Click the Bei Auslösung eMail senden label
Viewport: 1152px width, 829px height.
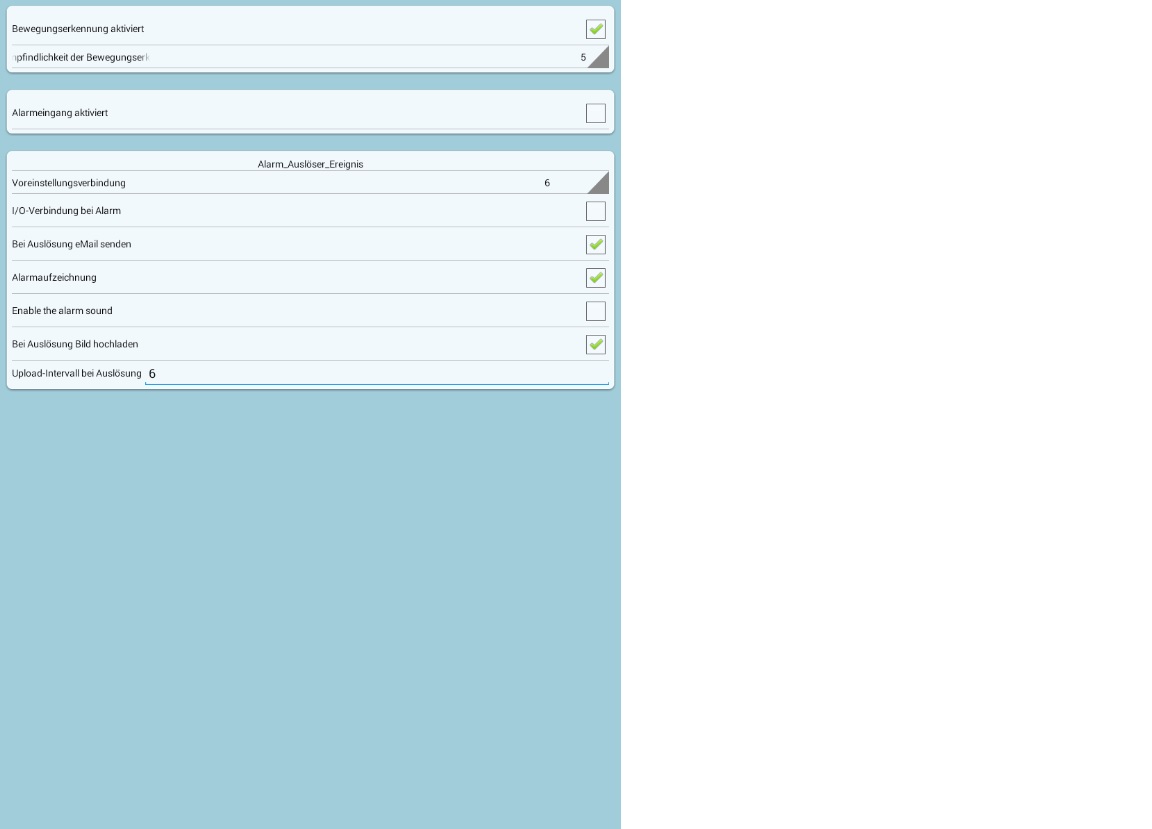(71, 244)
